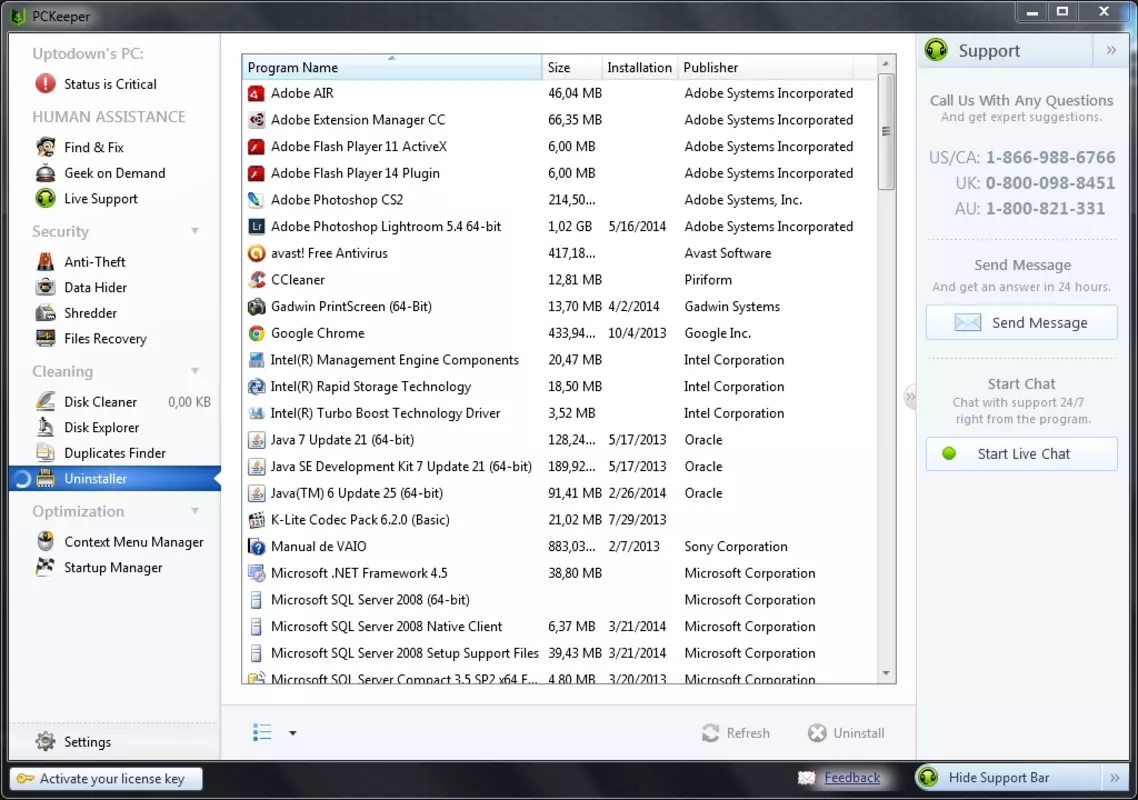
Task: Select Uninstaller in the sidebar
Action: coord(115,478)
